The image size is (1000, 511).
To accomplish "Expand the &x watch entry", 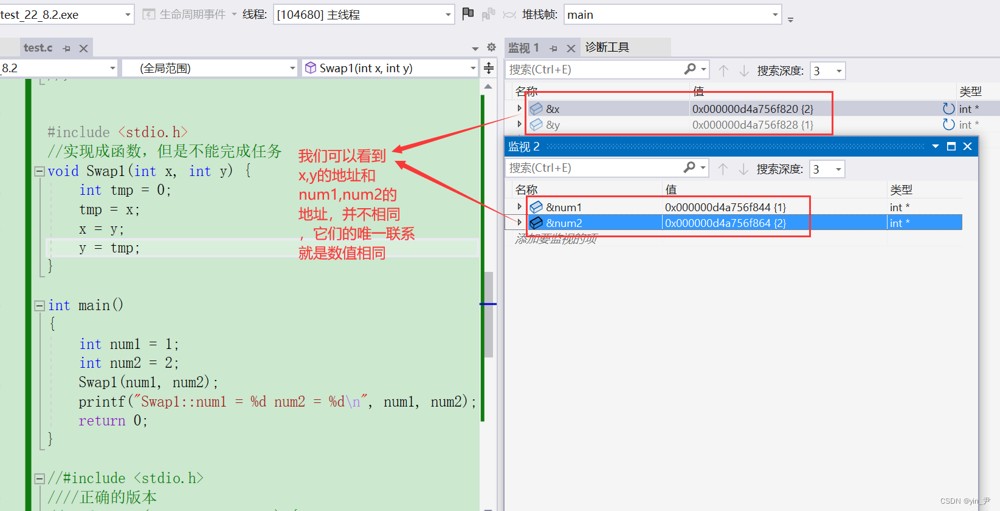I will tap(519, 108).
